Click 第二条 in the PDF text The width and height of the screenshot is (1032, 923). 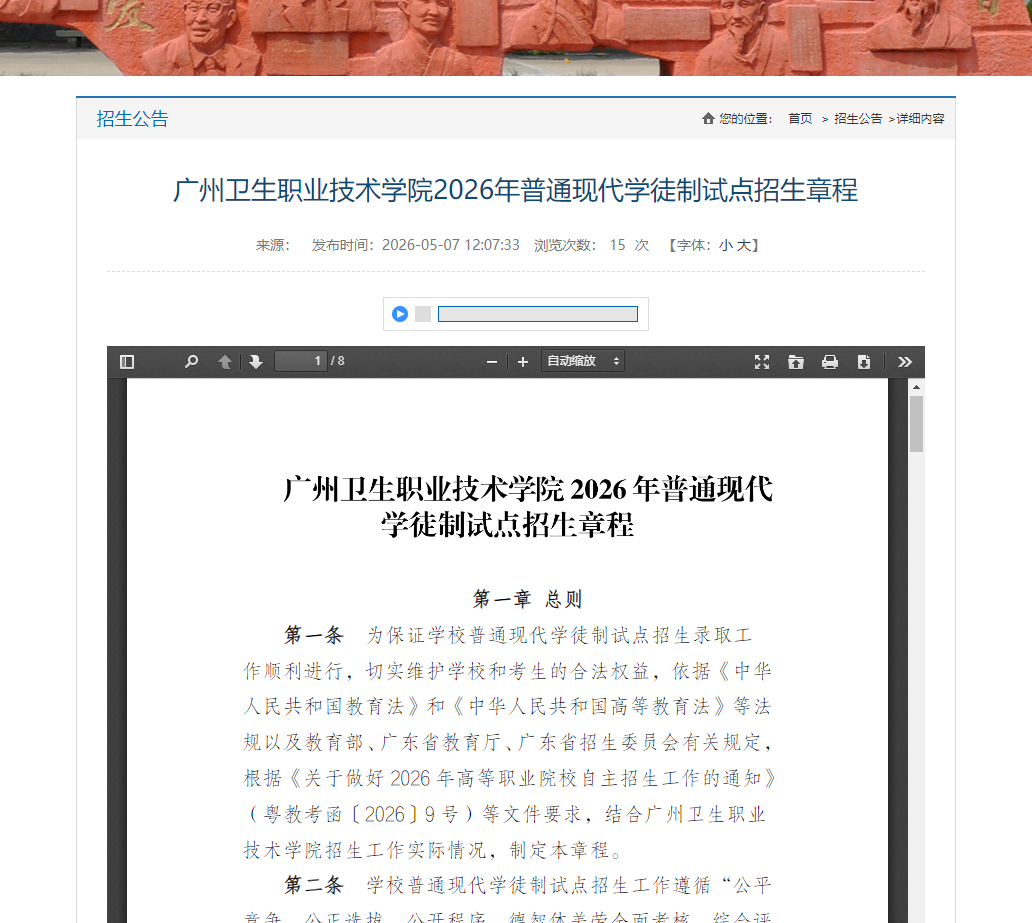313,885
